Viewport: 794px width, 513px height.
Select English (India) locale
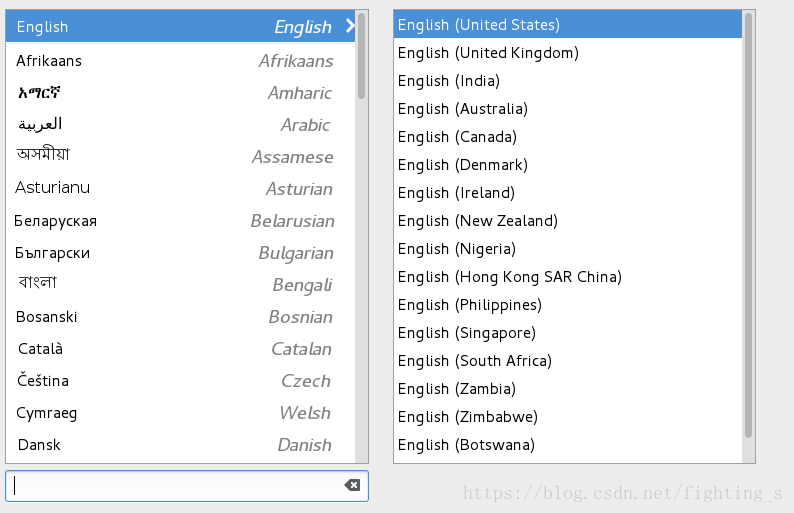568,81
